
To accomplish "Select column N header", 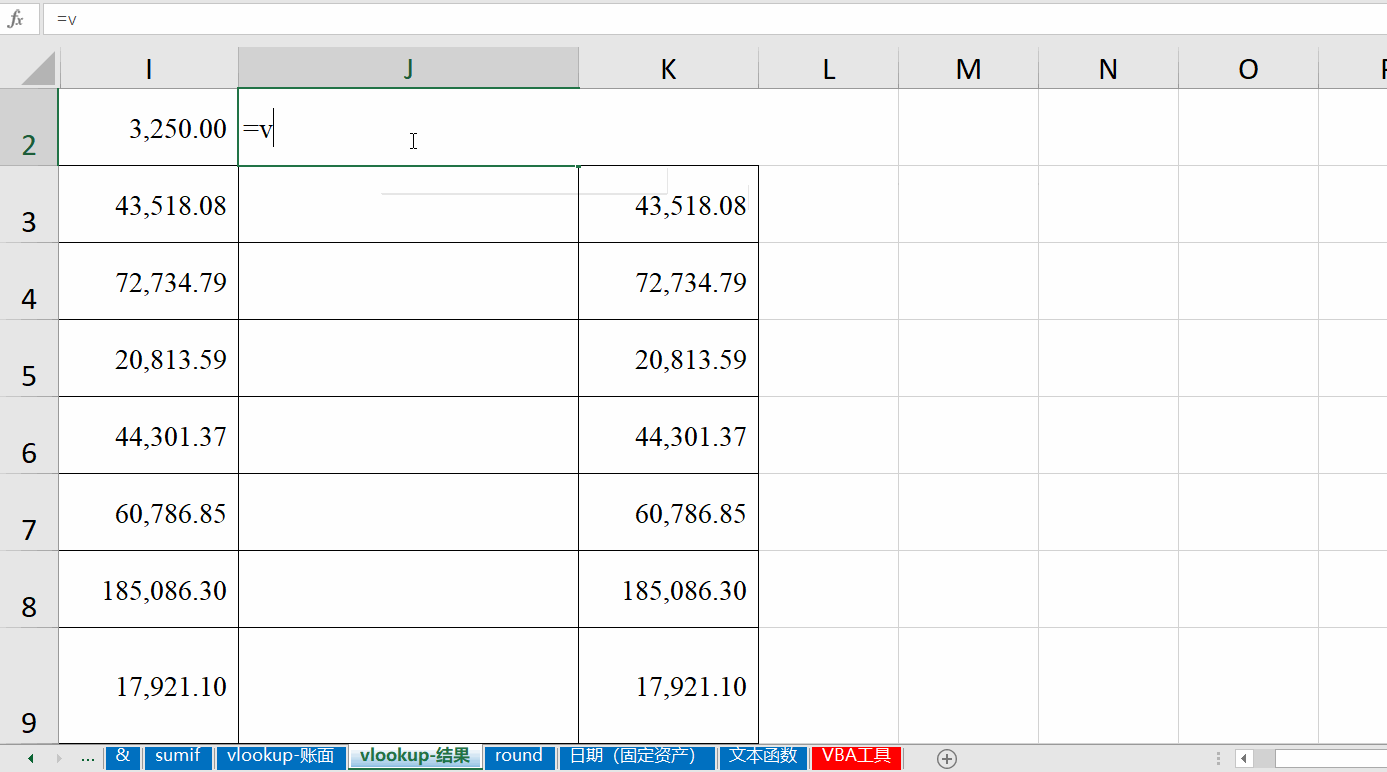I will click(1108, 69).
